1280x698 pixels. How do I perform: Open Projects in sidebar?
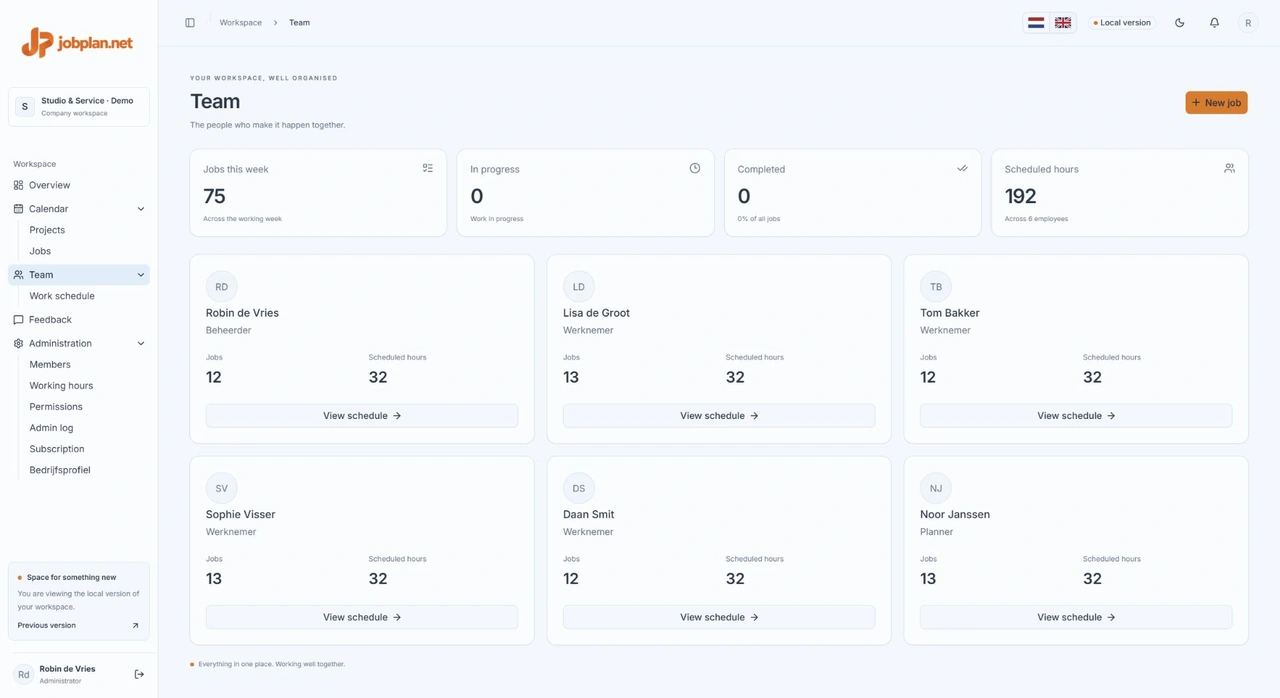47,230
